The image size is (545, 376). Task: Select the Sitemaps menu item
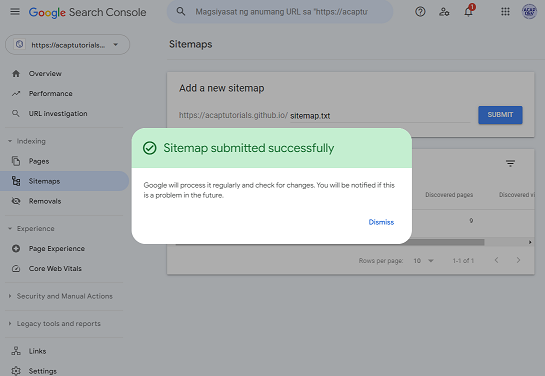click(x=64, y=181)
